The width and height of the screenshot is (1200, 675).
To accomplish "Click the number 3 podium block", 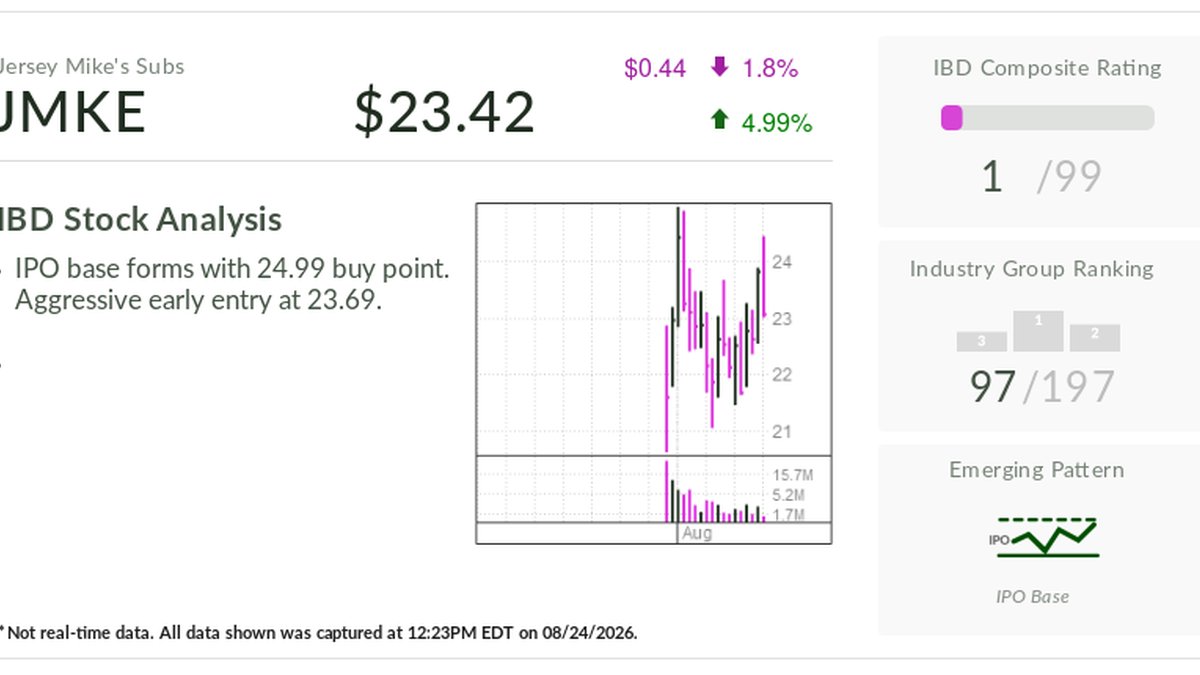I will (981, 341).
